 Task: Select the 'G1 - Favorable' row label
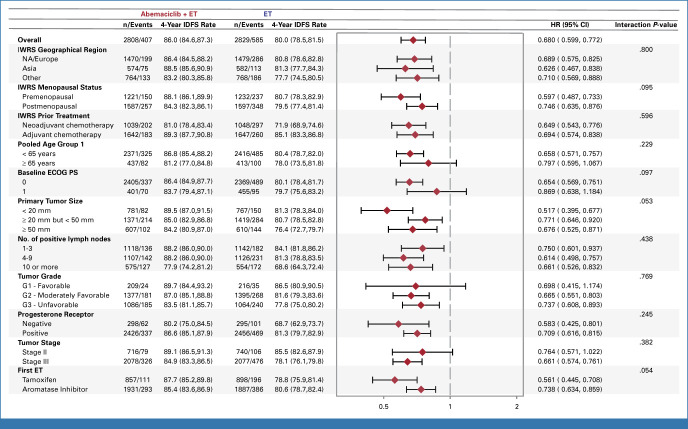pos(46,286)
